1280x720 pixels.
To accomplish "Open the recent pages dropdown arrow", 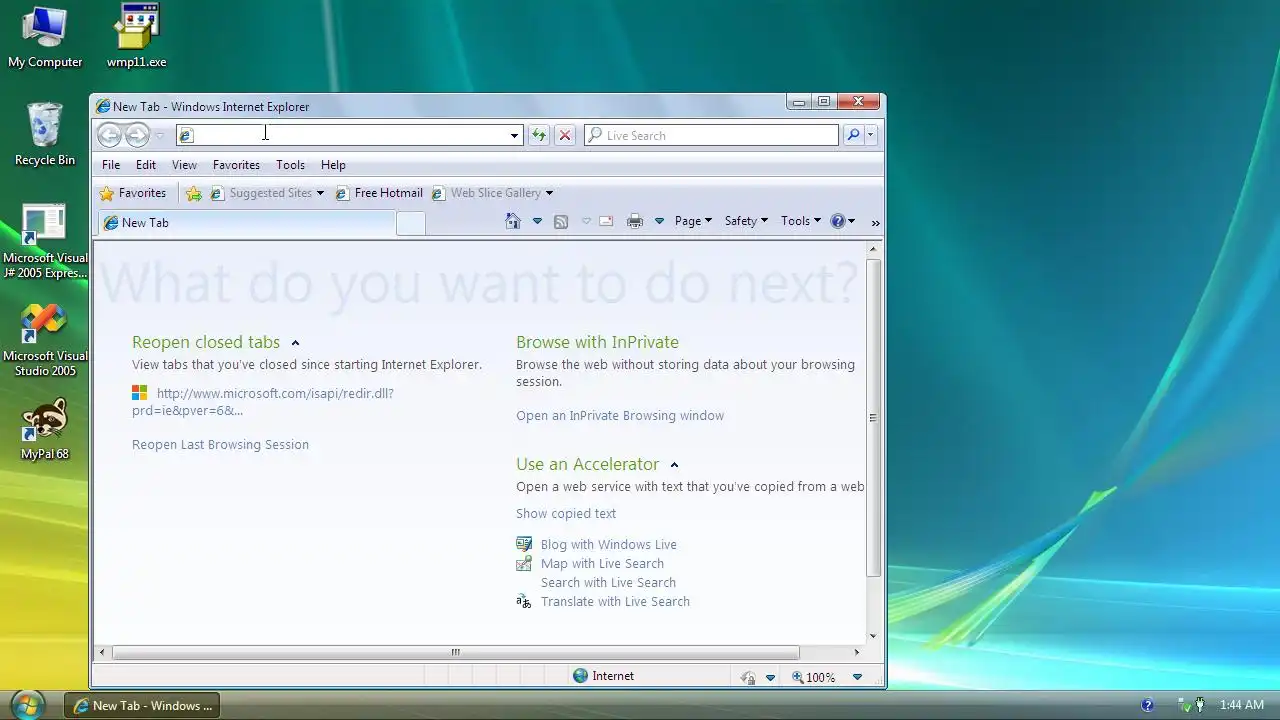I will (160, 135).
